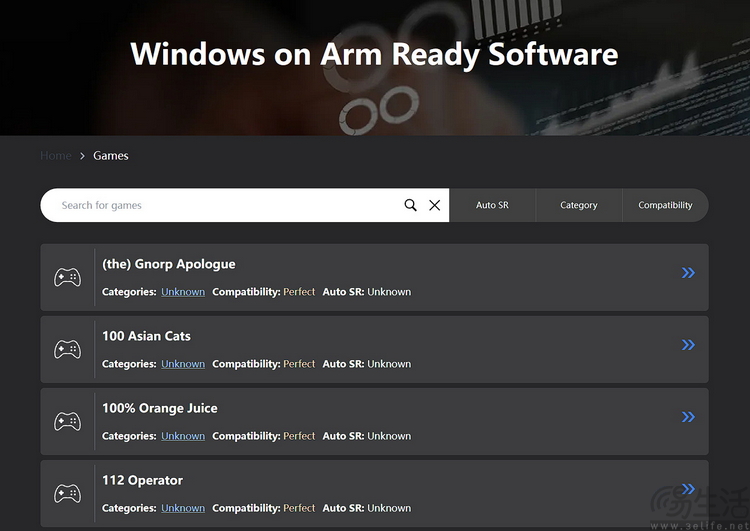Open the Auto SR filter dropdown
The width and height of the screenshot is (750, 531).
click(492, 205)
